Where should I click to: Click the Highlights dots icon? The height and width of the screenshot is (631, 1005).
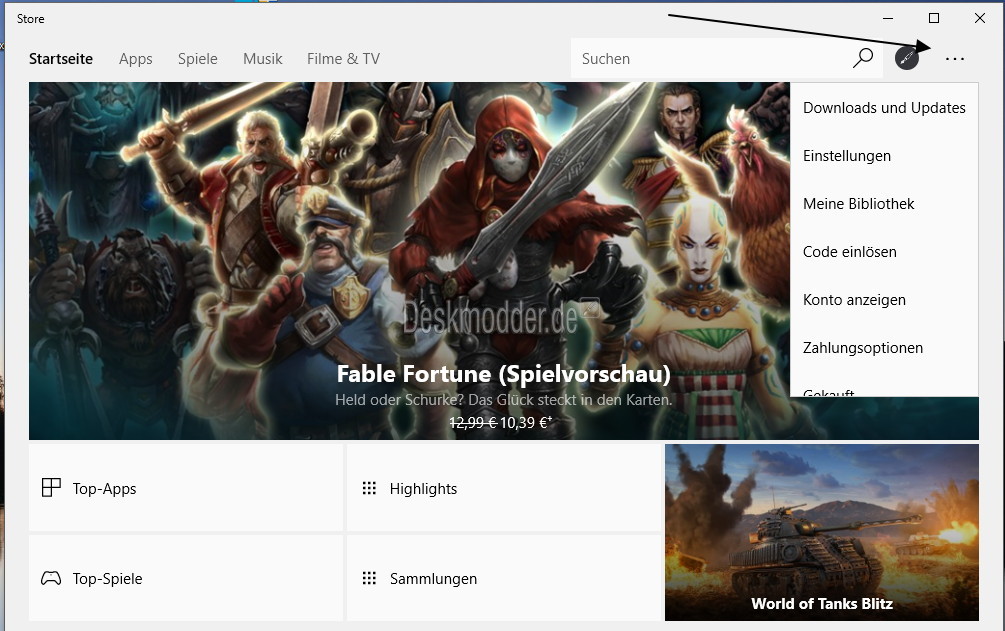tap(369, 489)
